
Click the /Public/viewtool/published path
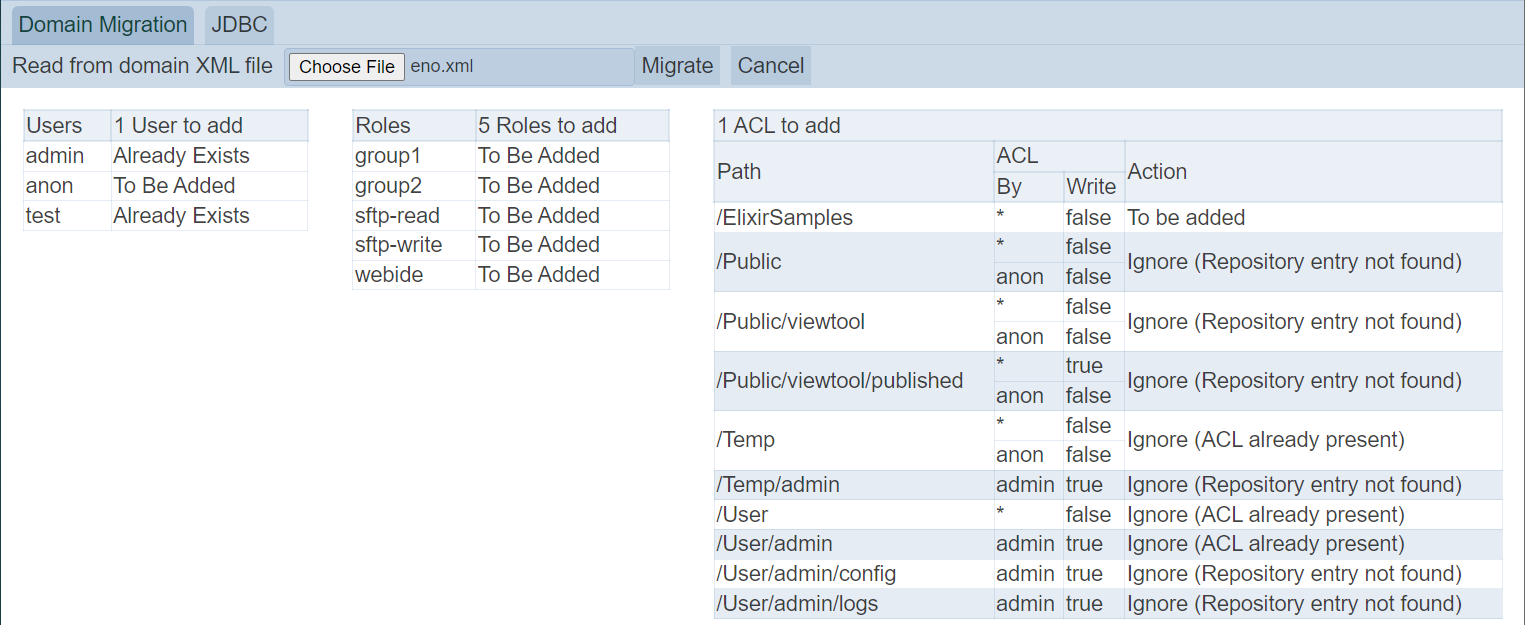pos(840,381)
